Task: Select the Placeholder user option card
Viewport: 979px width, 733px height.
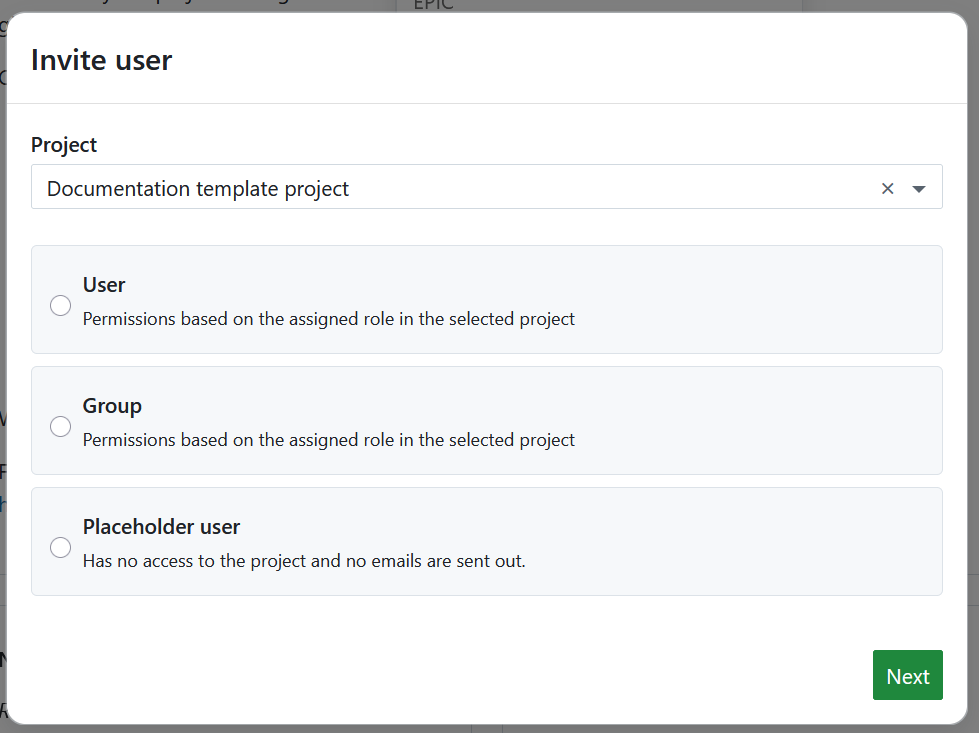Action: tap(487, 541)
